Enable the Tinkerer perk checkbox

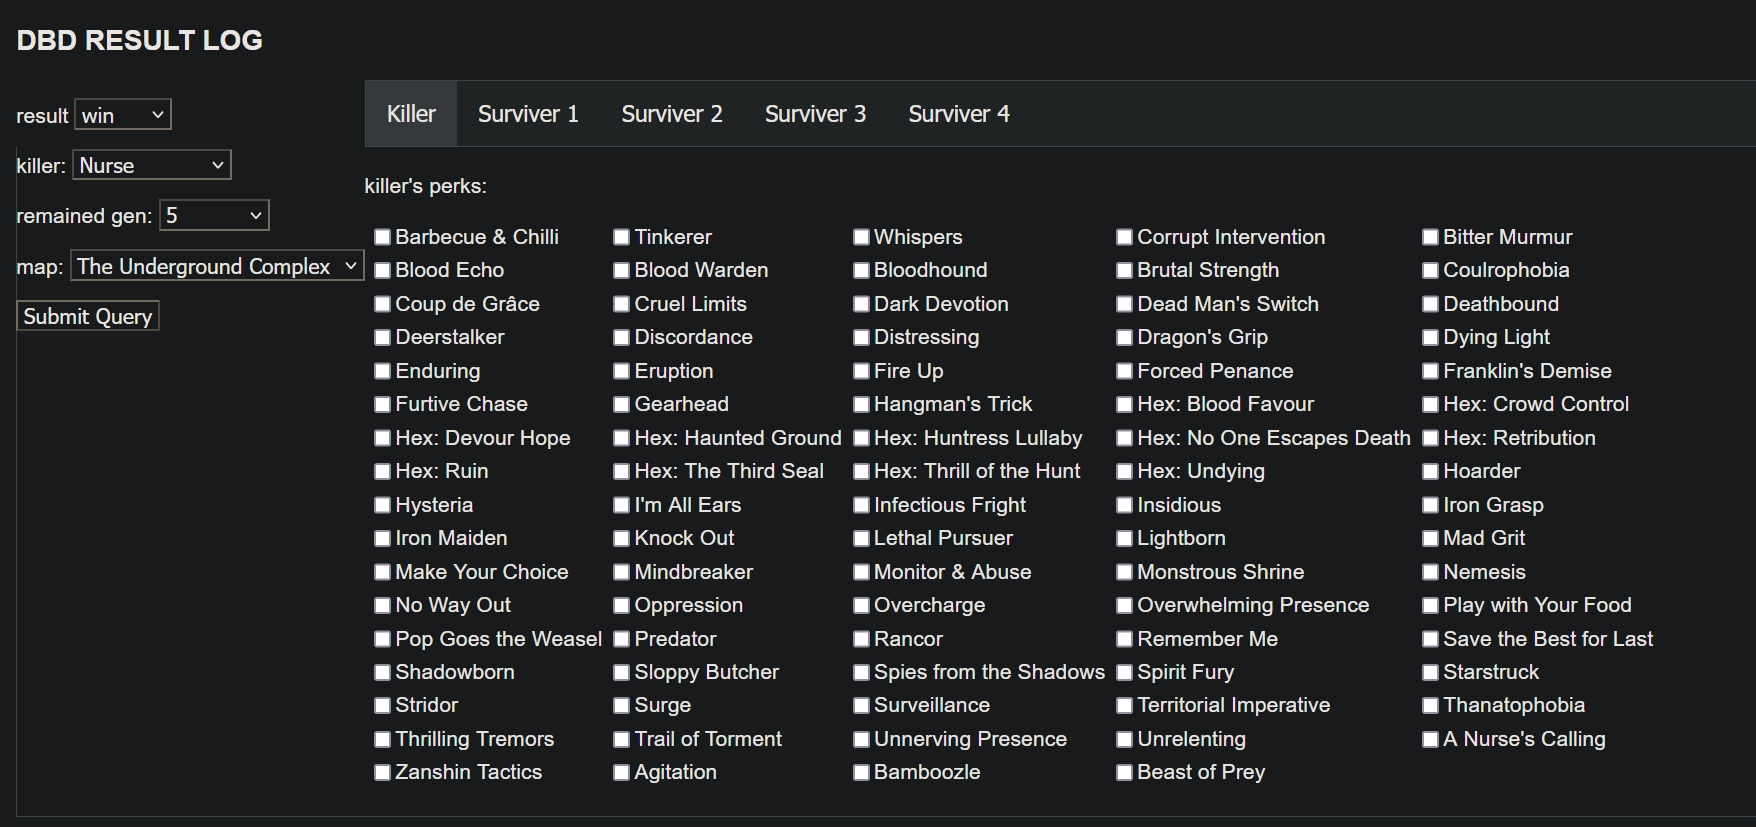tap(621, 237)
